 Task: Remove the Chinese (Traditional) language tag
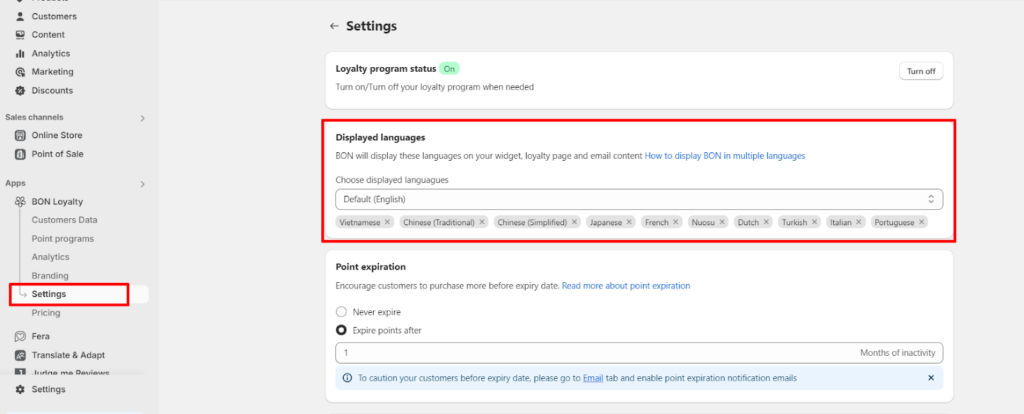pyautogui.click(x=482, y=222)
